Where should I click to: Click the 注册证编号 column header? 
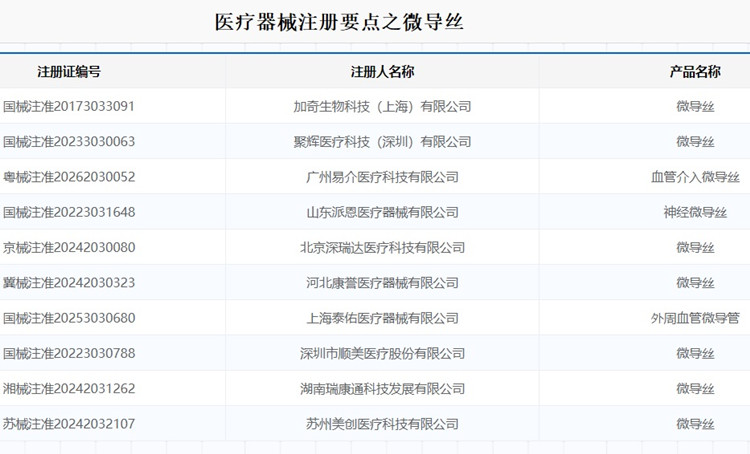pyautogui.click(x=69, y=72)
